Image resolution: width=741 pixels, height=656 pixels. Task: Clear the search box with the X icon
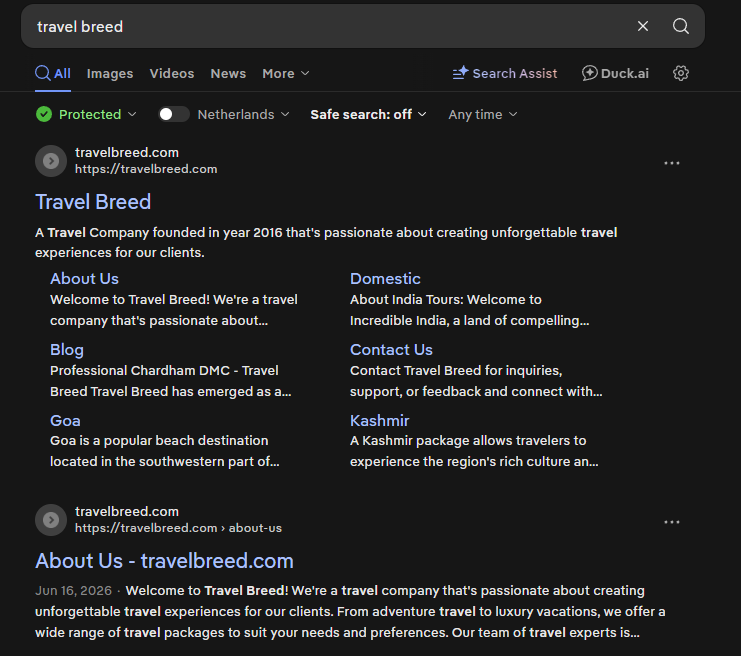[643, 26]
